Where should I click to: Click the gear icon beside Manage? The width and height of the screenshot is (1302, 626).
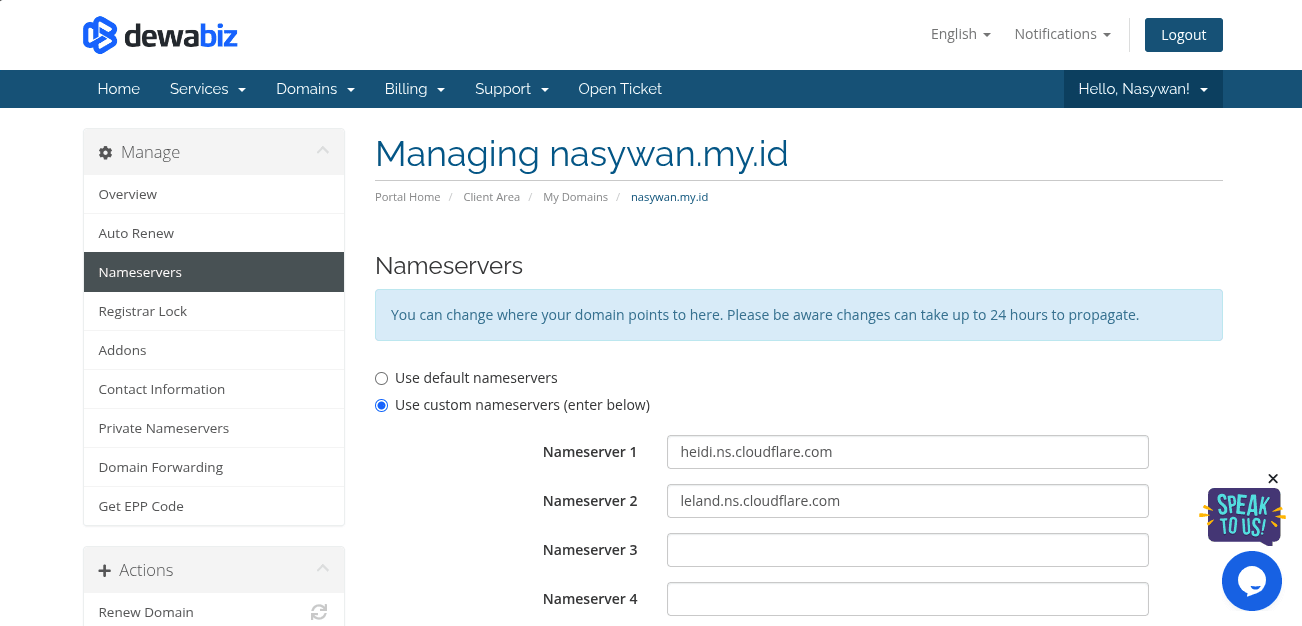tap(105, 152)
